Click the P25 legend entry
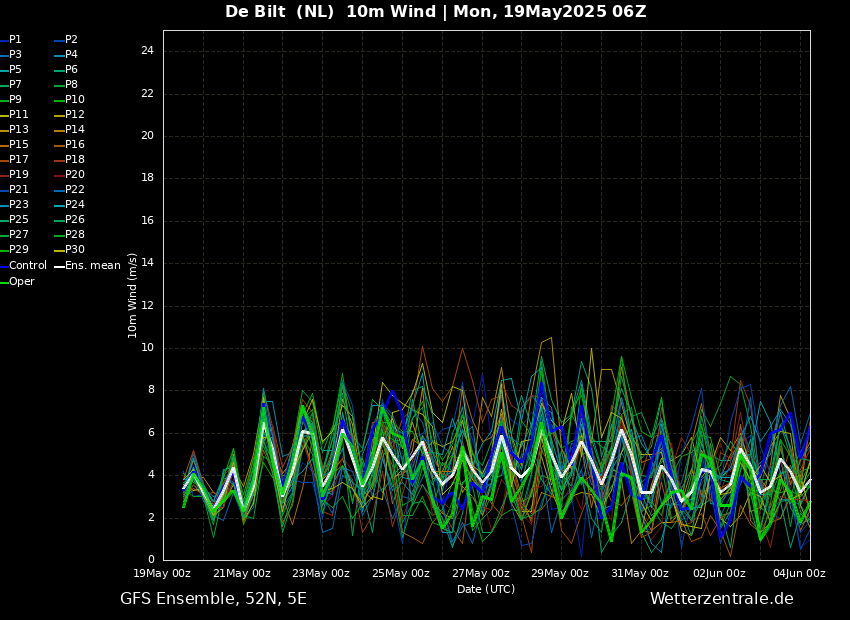The width and height of the screenshot is (850, 620). (x=18, y=220)
